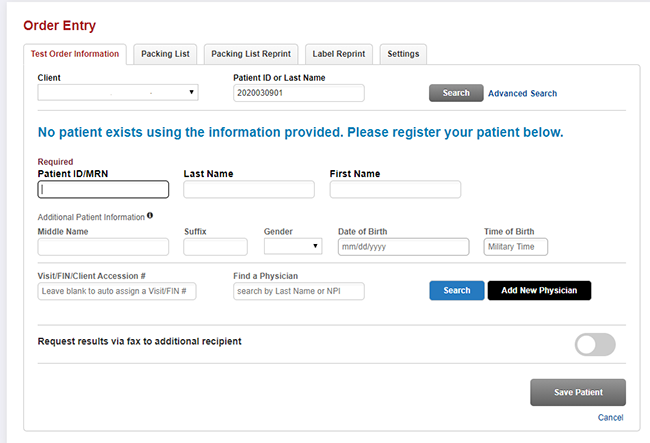Image resolution: width=650 pixels, height=443 pixels.
Task: Select the Test Order Information tab
Action: (75, 54)
